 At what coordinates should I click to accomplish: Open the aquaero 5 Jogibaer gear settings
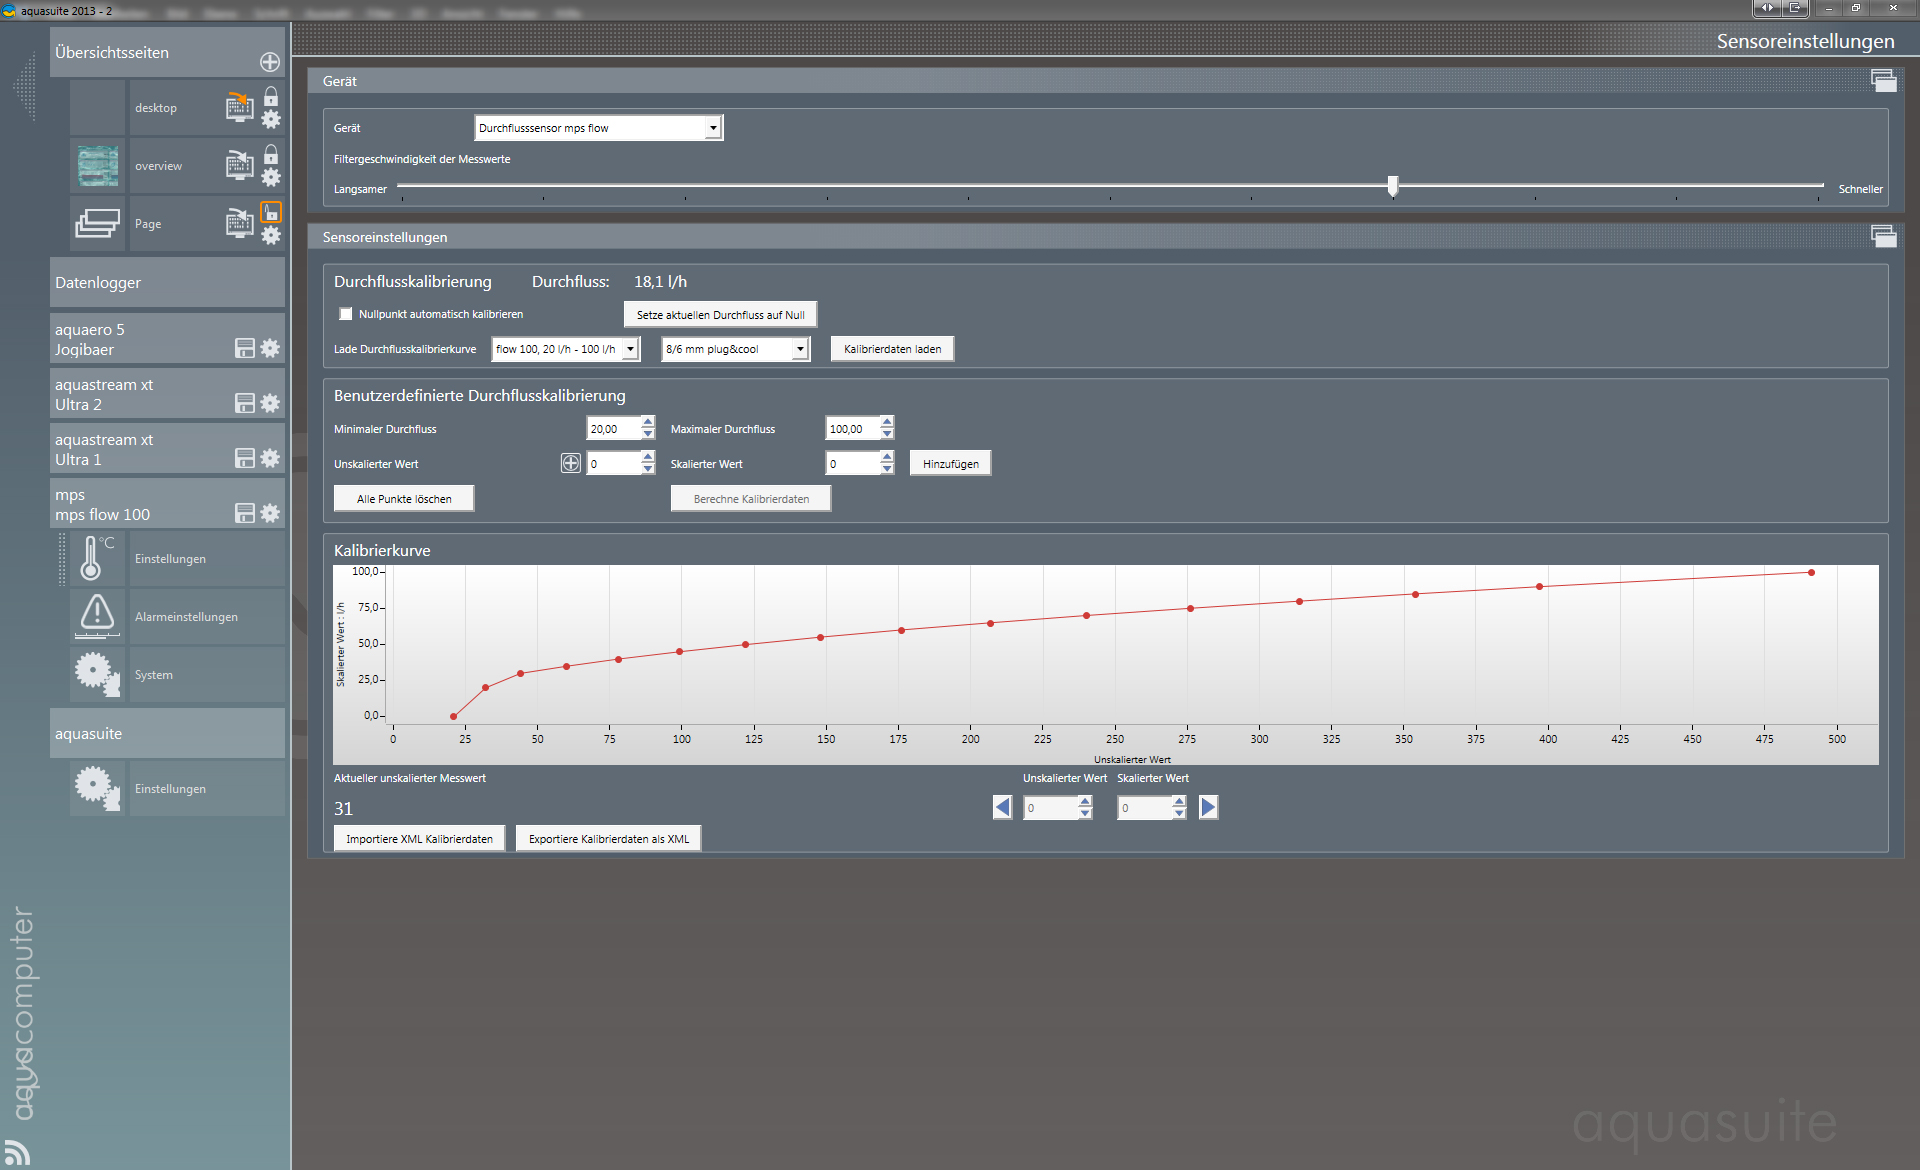tap(270, 348)
